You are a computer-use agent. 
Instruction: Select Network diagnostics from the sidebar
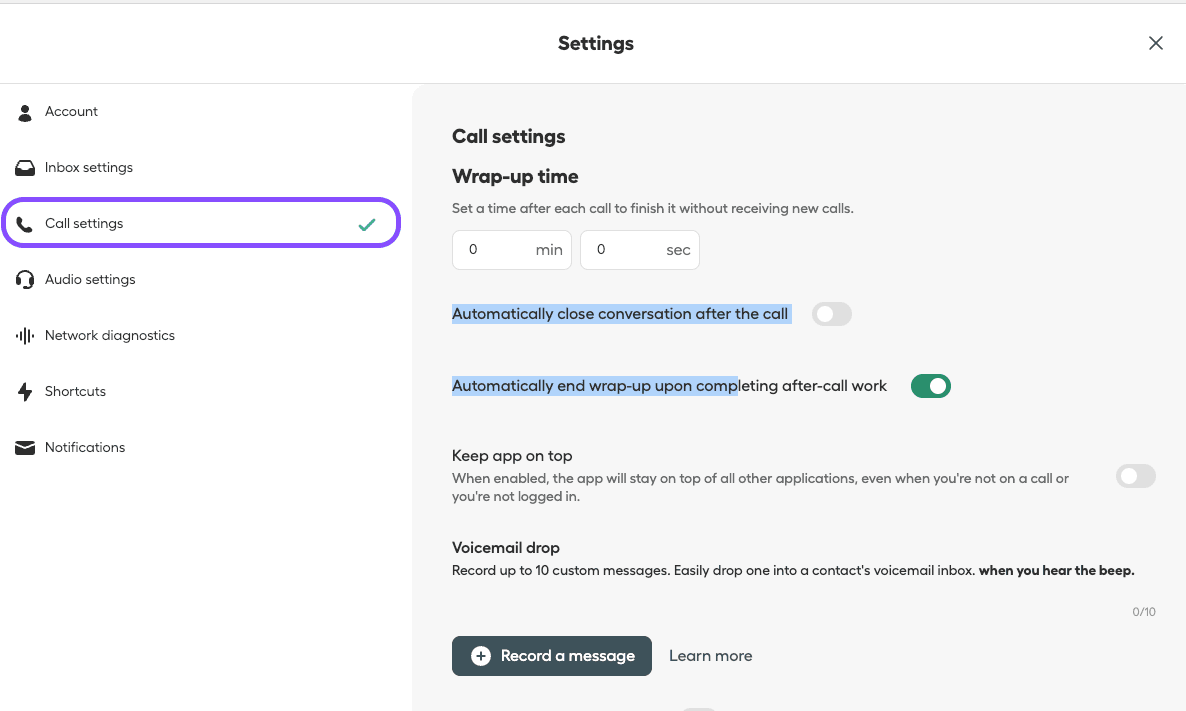(110, 336)
